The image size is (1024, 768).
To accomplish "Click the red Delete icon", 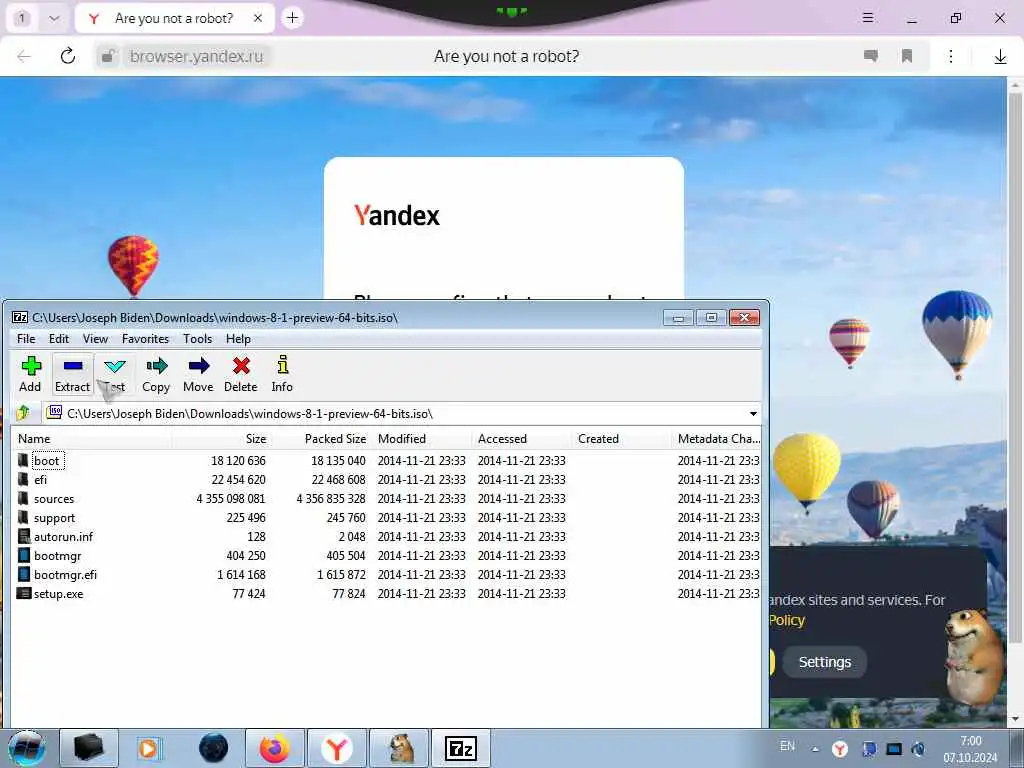I will click(240, 374).
